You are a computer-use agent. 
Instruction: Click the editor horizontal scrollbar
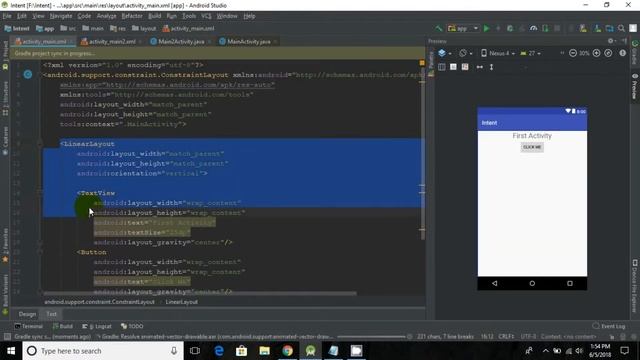coord(200,293)
